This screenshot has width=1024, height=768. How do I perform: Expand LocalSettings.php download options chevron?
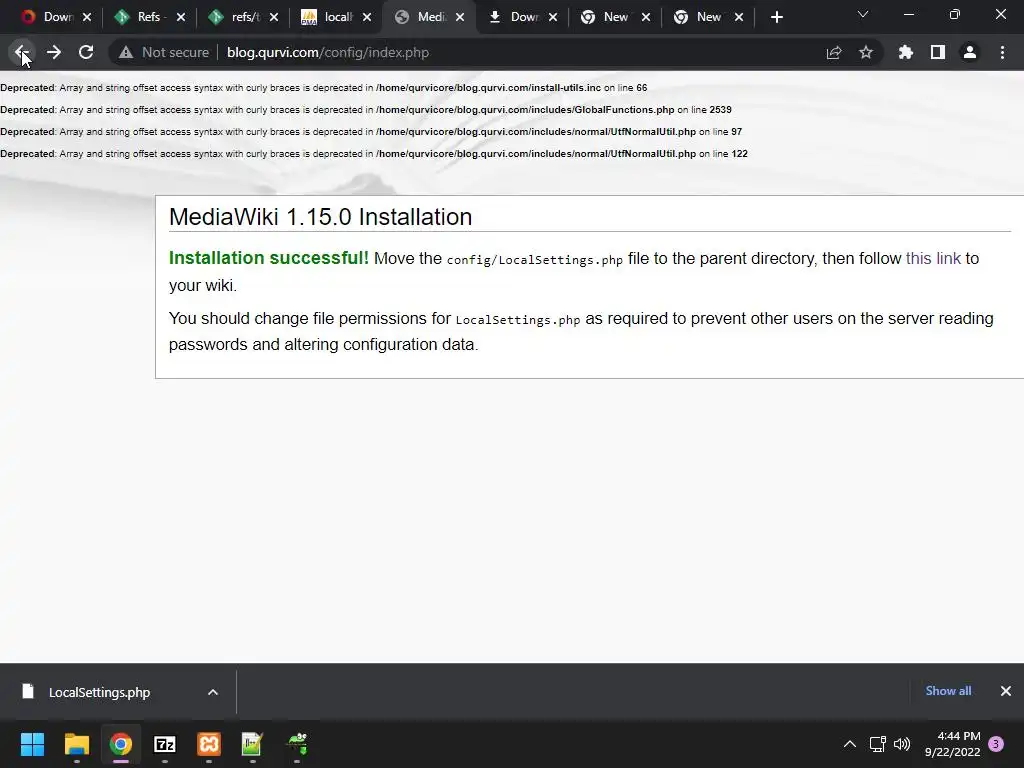(213, 692)
